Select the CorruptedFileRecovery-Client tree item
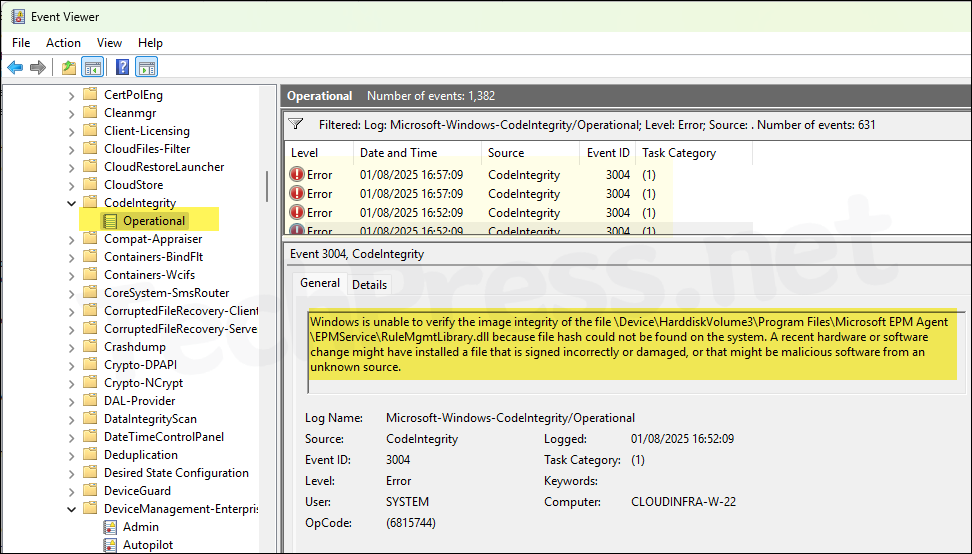Viewport: 972px width, 554px height. pyautogui.click(x=180, y=310)
